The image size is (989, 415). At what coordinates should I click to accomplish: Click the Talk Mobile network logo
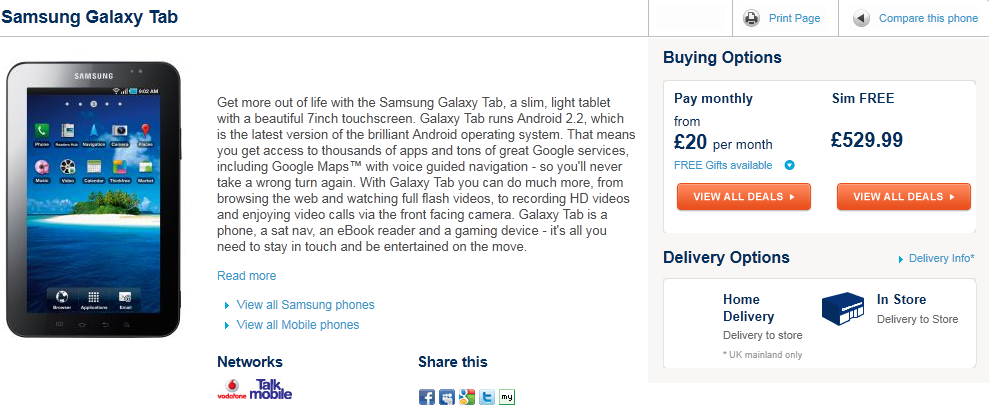270,389
